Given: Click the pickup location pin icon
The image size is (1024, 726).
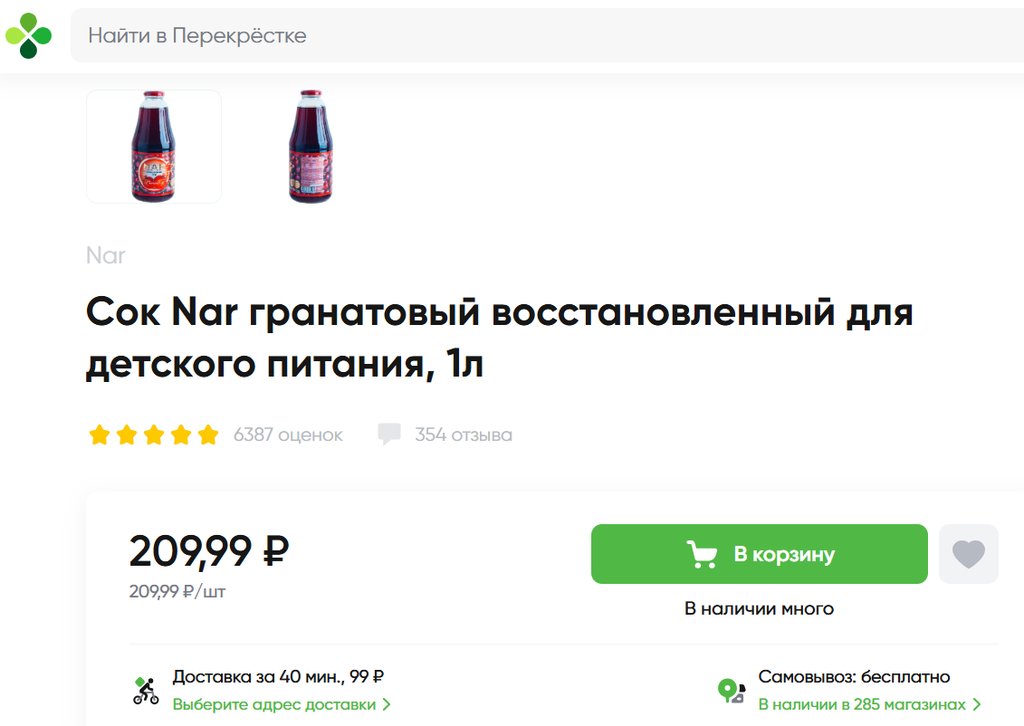Looking at the screenshot, I should point(731,690).
